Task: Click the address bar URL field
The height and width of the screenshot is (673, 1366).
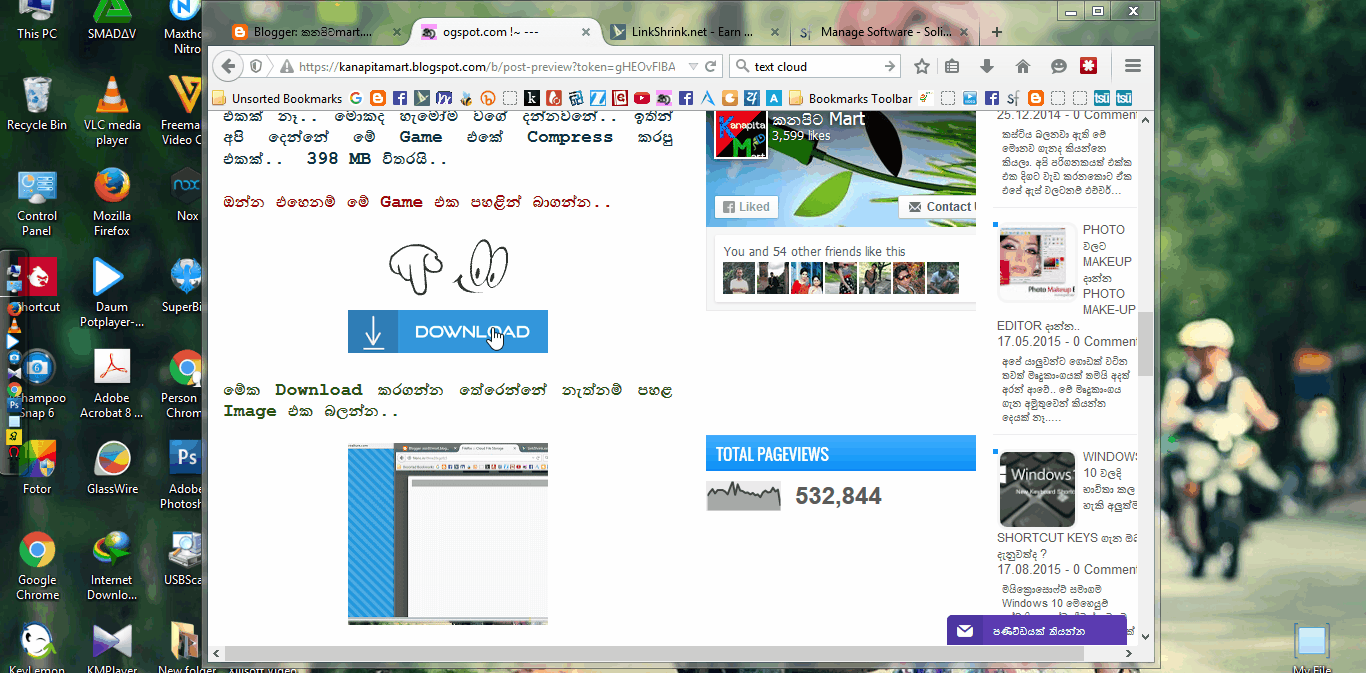Action: [x=489, y=66]
